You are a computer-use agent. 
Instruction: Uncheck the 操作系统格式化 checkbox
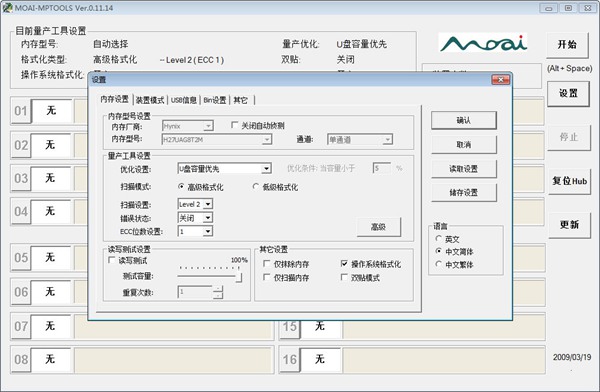click(x=344, y=263)
